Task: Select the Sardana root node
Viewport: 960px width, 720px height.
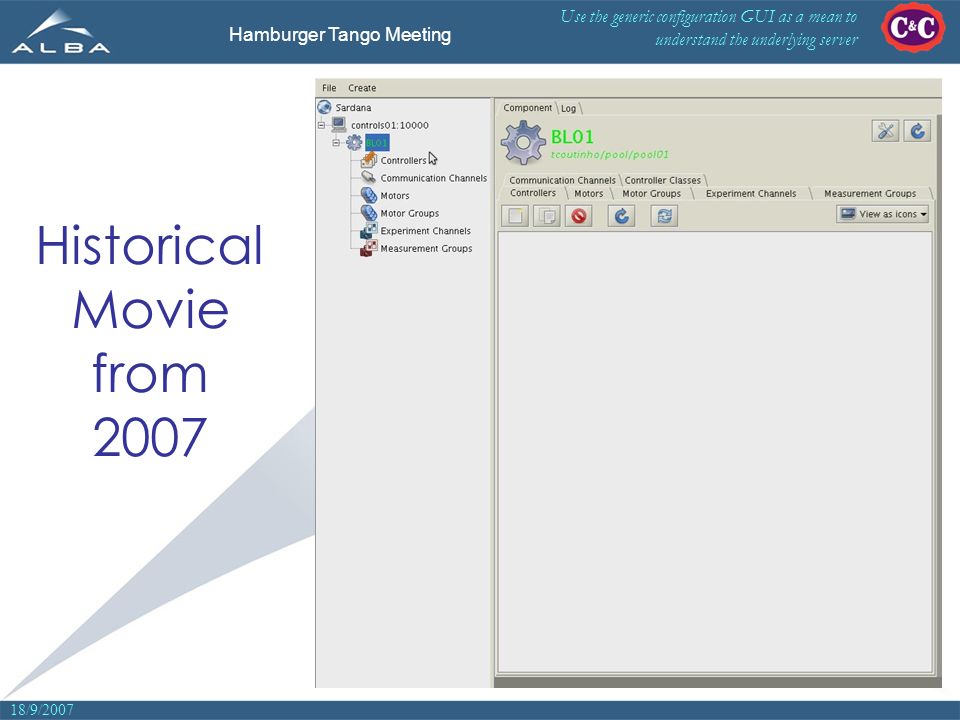Action: click(353, 107)
